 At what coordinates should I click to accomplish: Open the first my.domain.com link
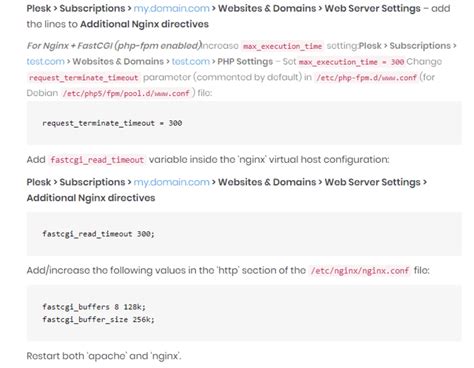click(x=172, y=8)
